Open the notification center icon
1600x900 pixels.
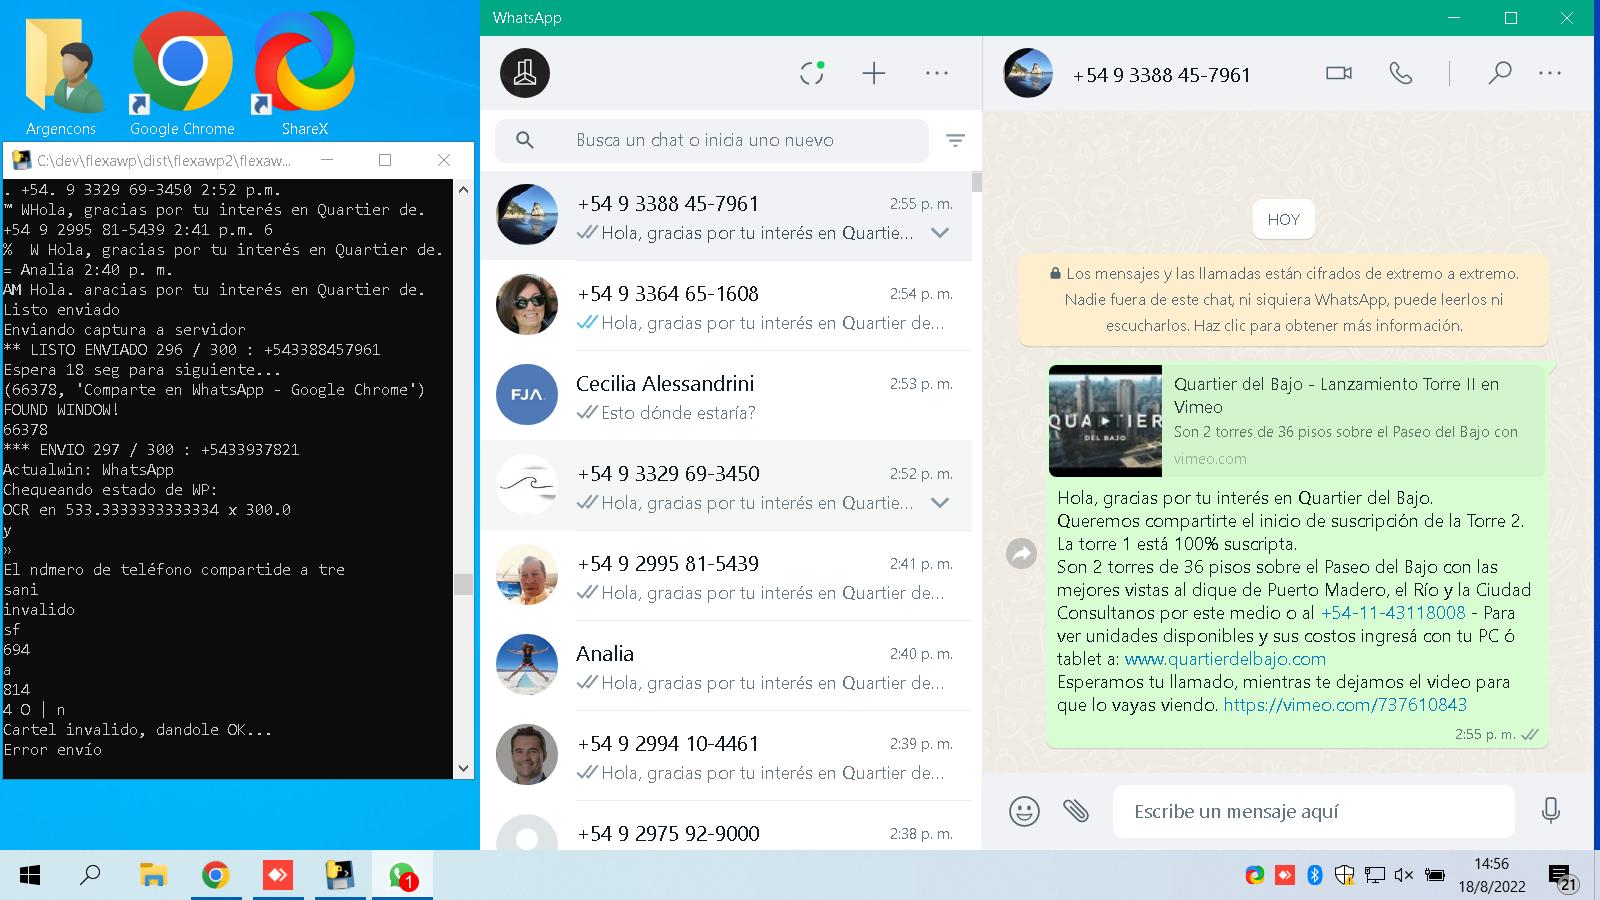pyautogui.click(x=1563, y=877)
